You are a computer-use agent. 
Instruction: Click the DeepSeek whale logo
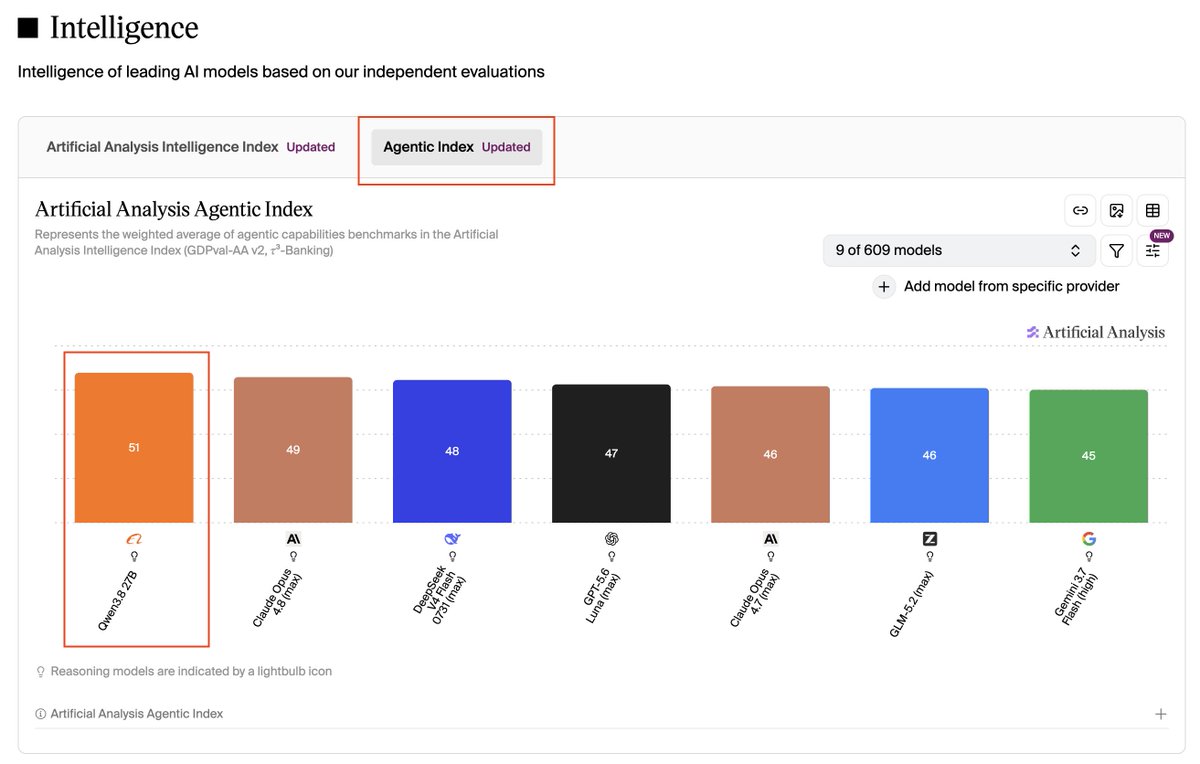coord(452,539)
